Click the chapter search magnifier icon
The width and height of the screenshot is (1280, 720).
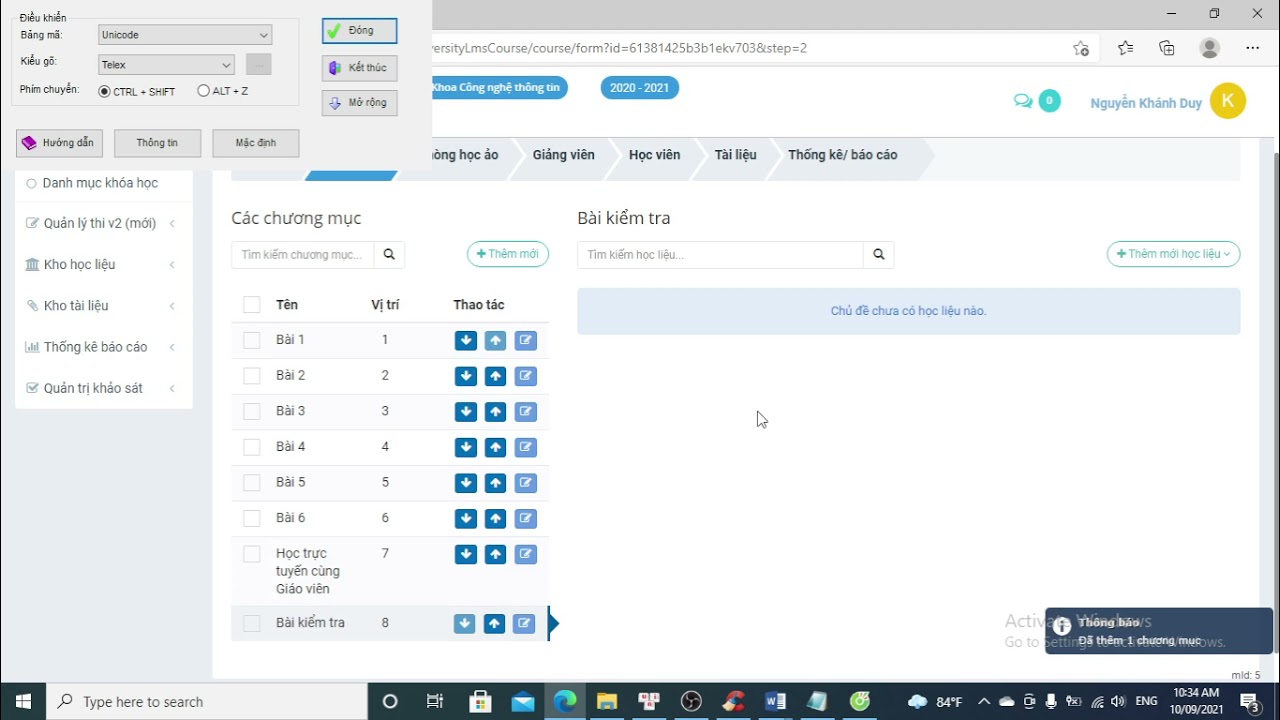pyautogui.click(x=389, y=255)
